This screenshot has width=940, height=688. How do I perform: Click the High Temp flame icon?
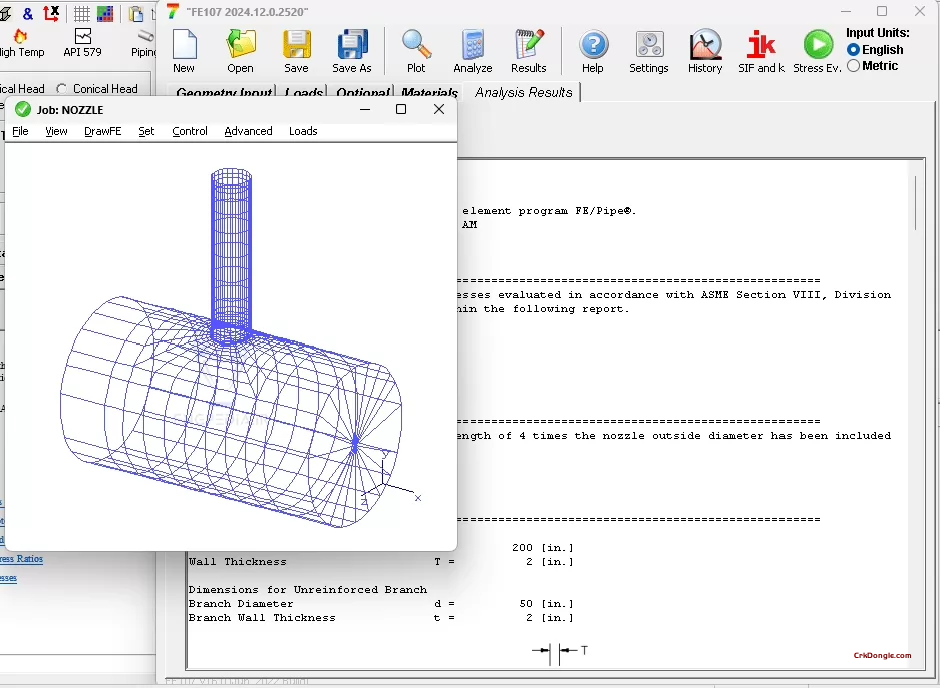pos(20,36)
